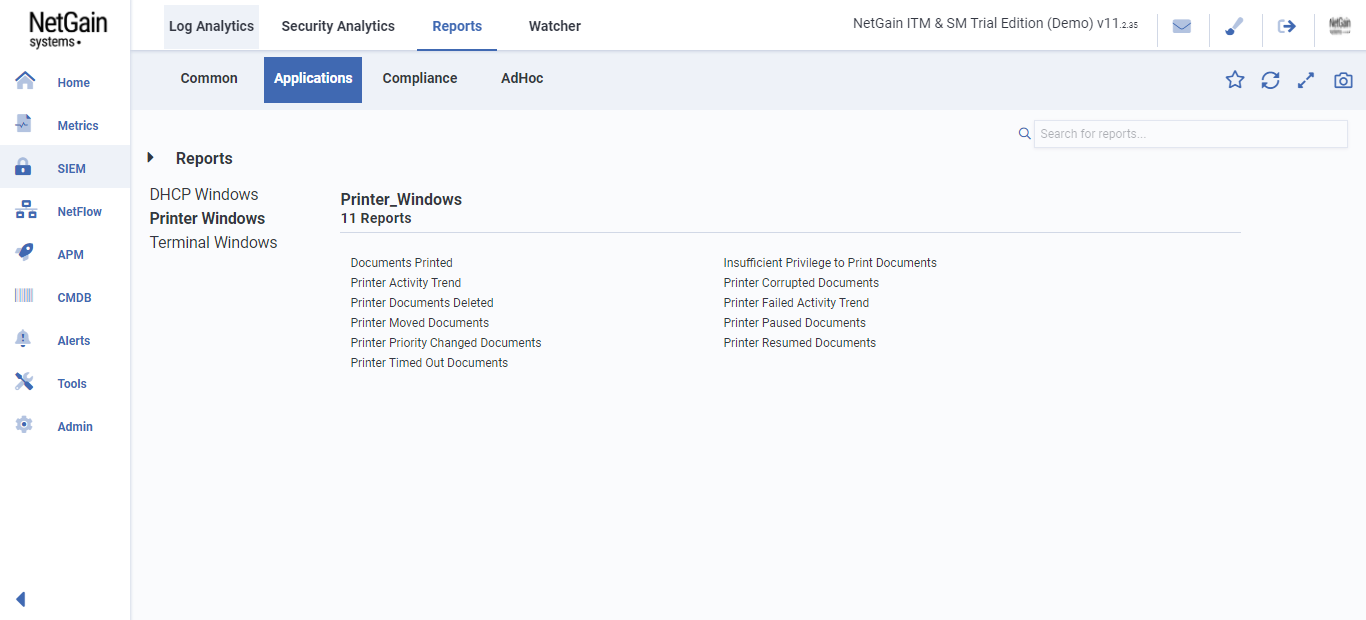Click the Printer_Windows heading

[x=401, y=200]
